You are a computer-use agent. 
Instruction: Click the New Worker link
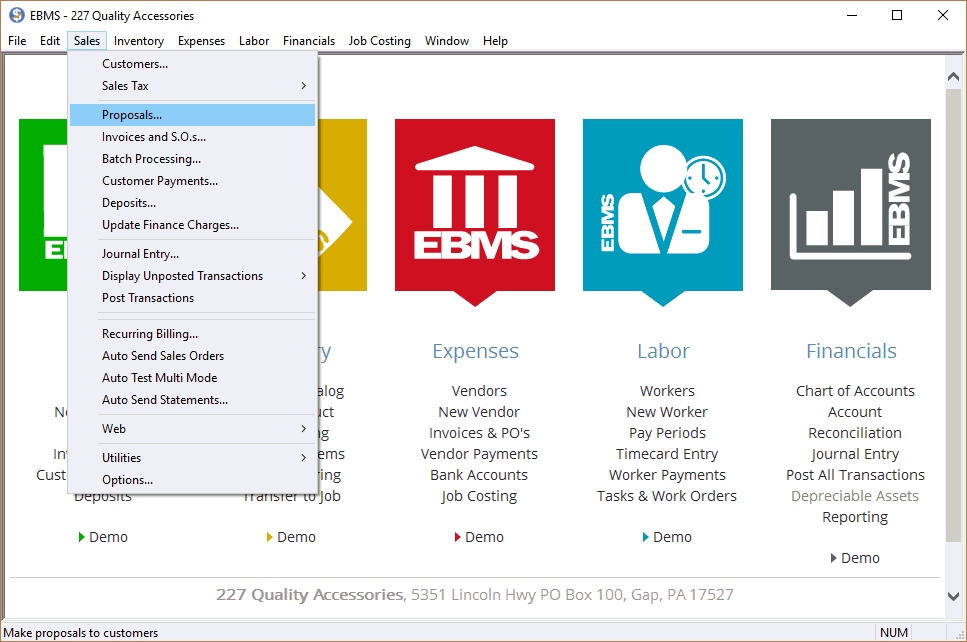coord(667,412)
